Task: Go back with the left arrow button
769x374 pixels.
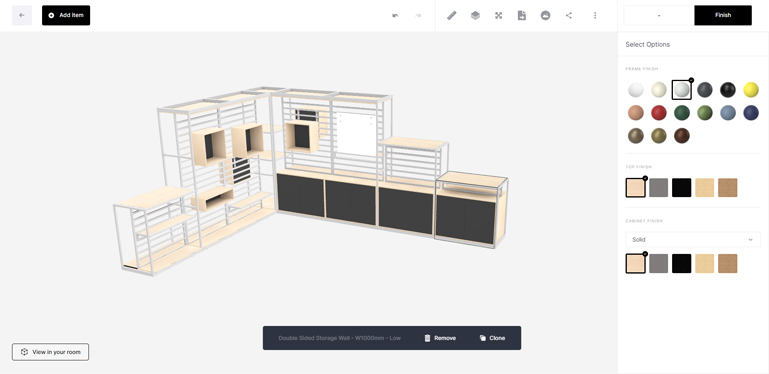Action: tap(22, 15)
